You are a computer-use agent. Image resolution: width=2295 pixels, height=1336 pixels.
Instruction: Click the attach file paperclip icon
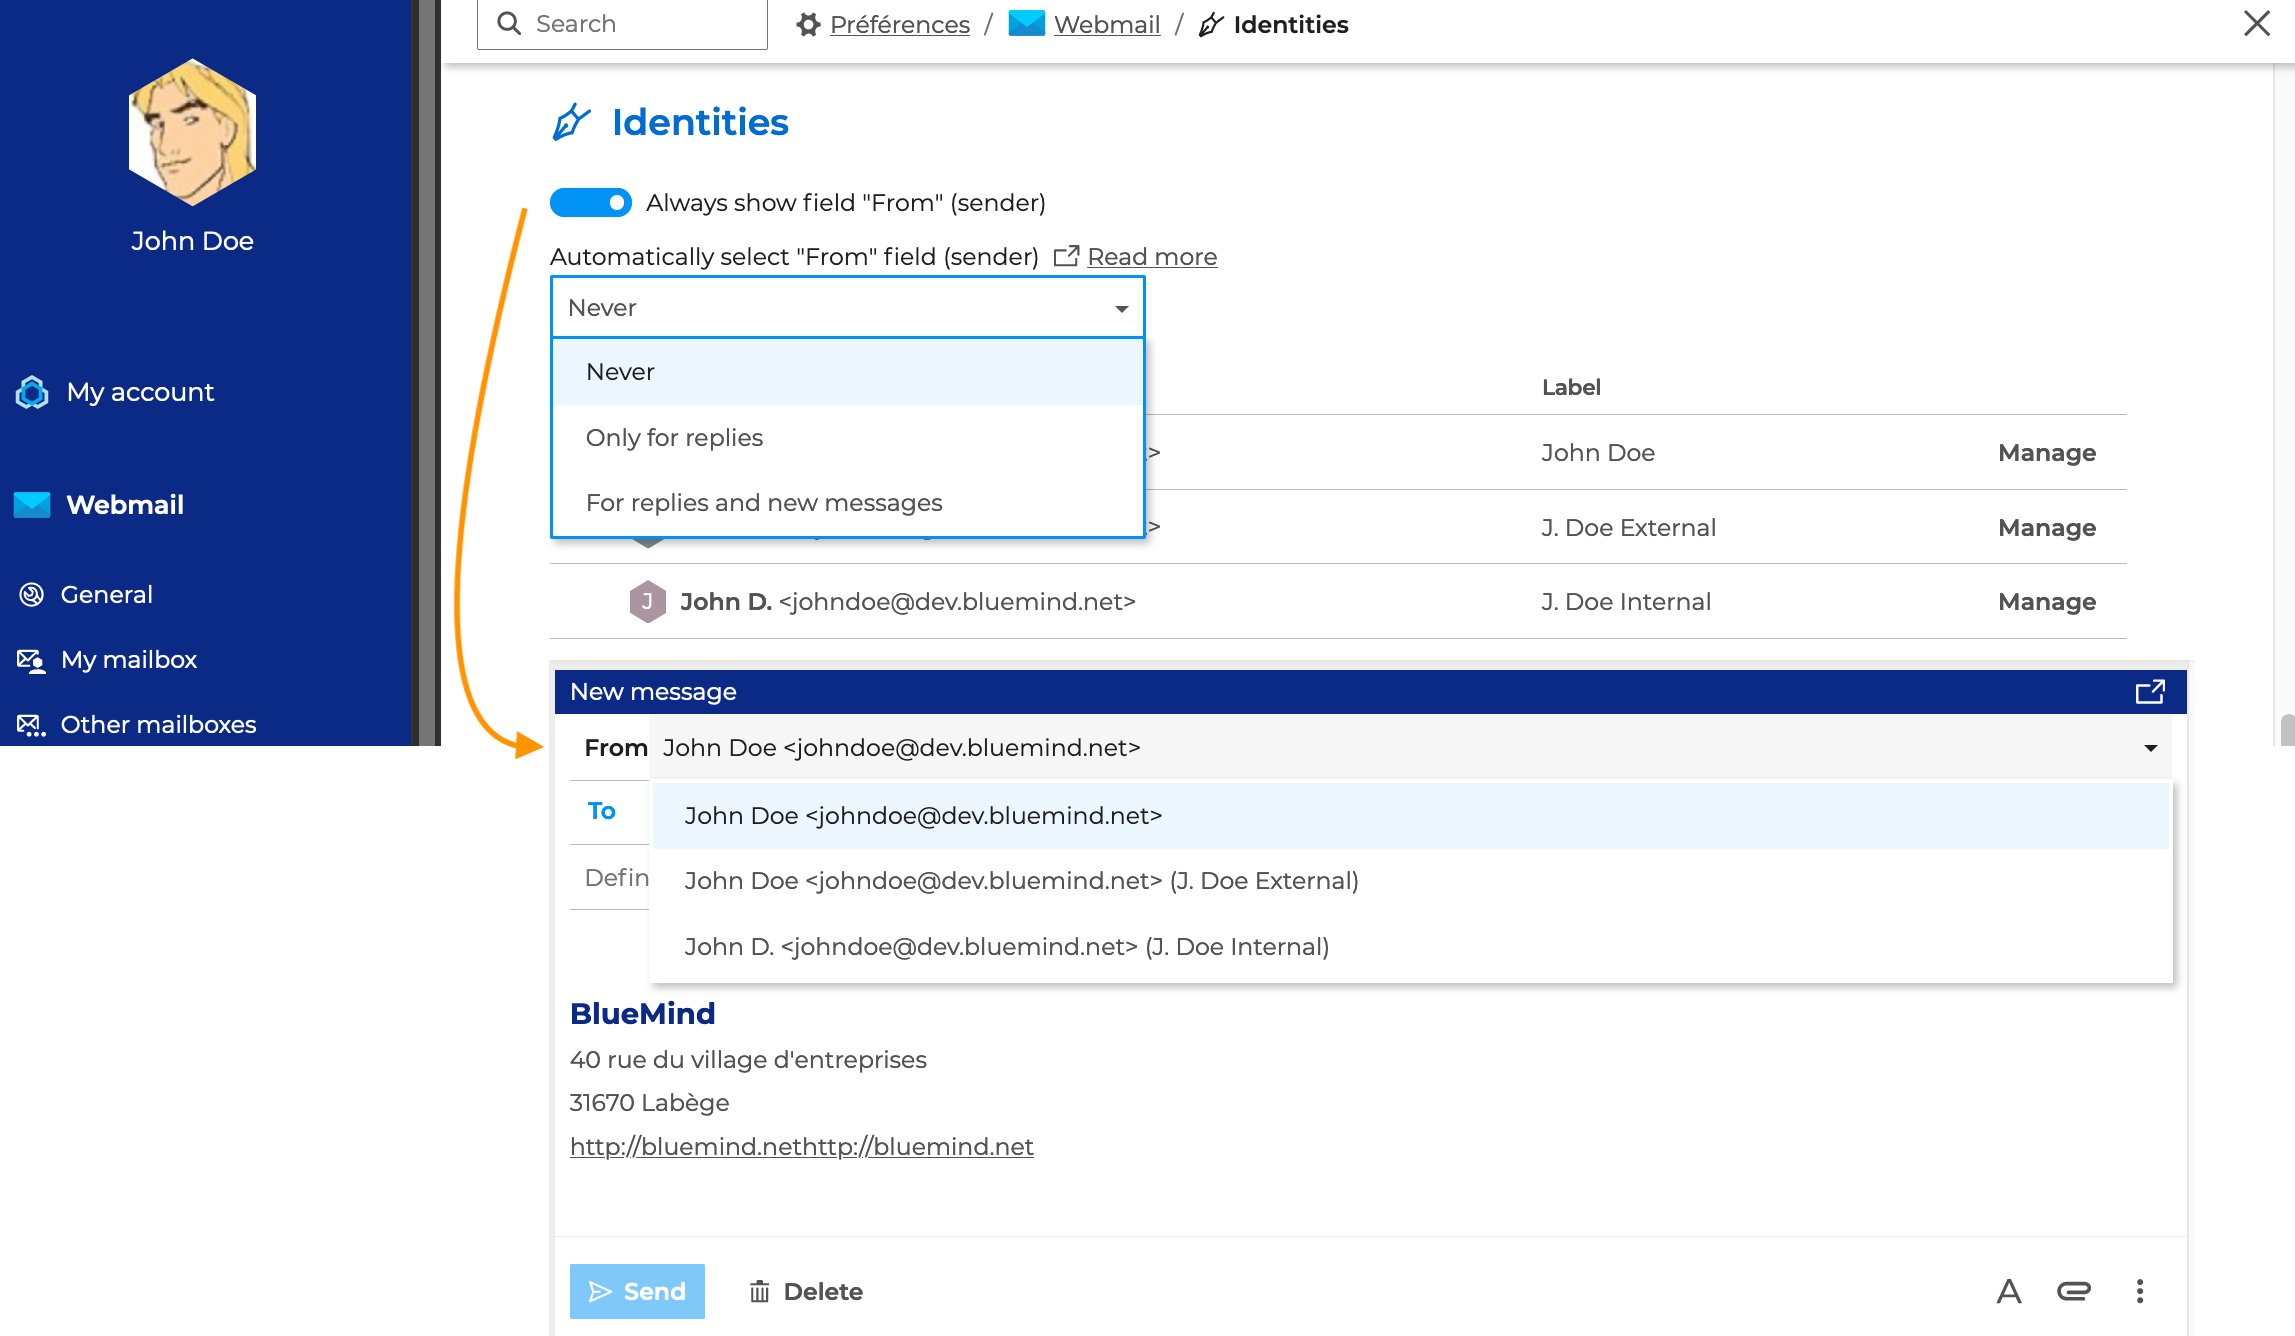coord(2073,1291)
